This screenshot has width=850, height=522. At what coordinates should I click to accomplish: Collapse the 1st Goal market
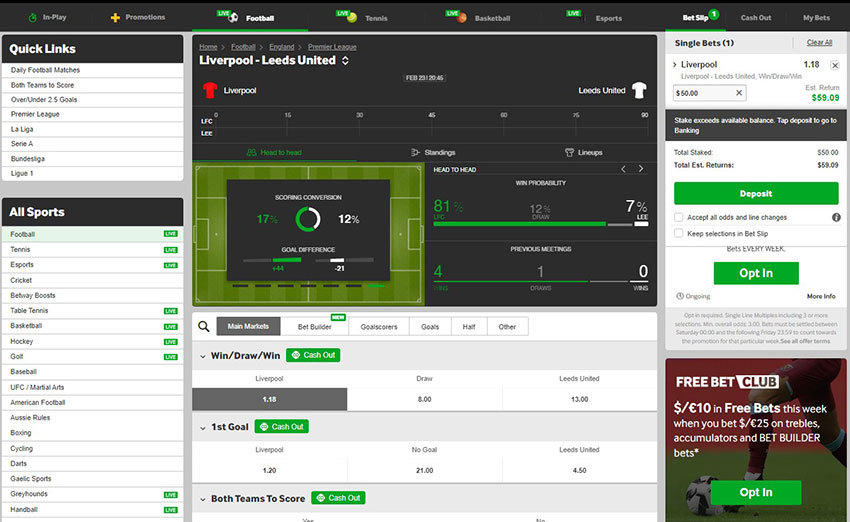point(203,428)
